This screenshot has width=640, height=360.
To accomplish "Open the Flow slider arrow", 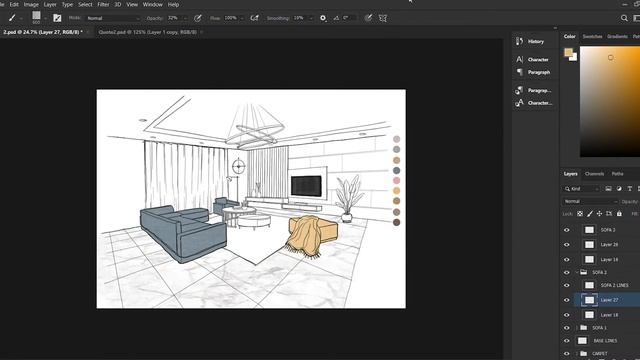I will [242, 18].
